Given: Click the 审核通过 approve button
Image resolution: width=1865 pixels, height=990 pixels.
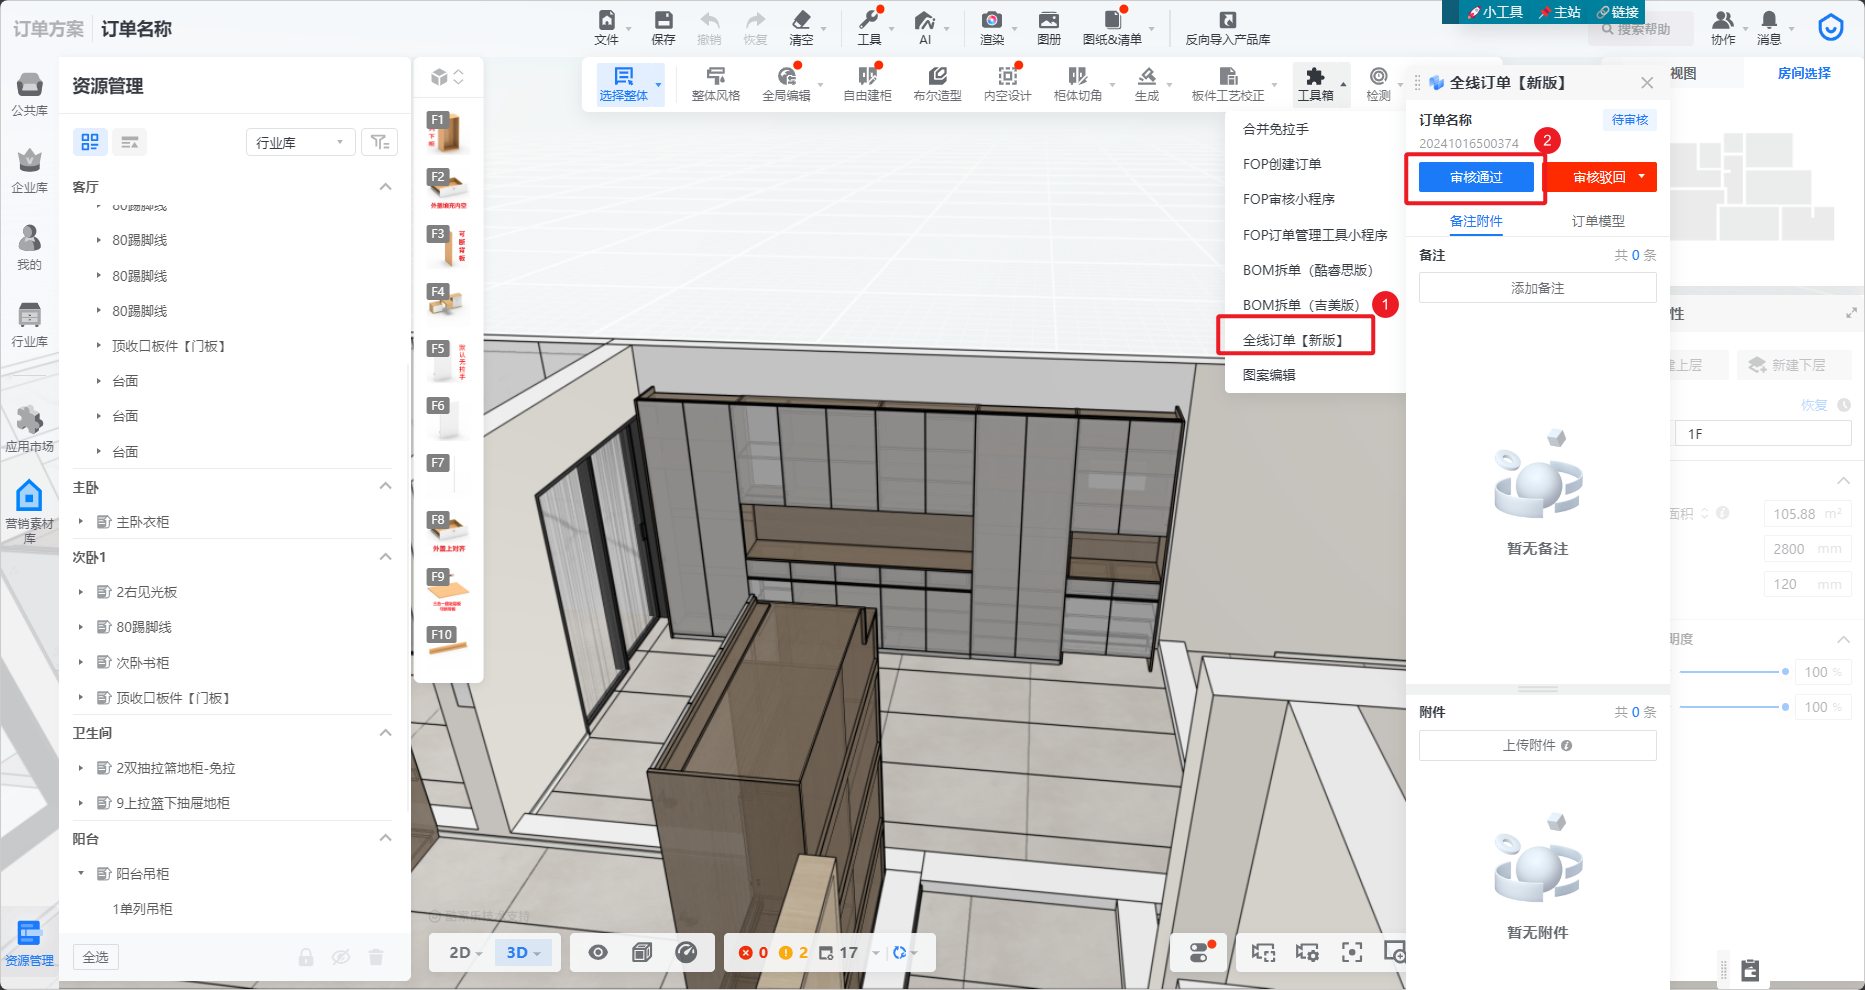Looking at the screenshot, I should [x=1476, y=177].
